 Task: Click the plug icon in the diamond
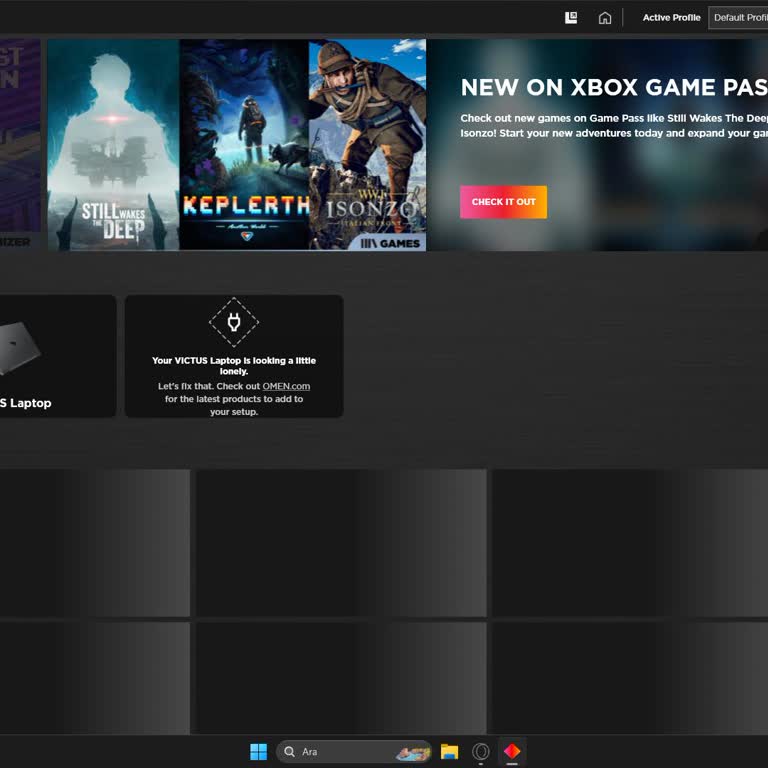(234, 322)
